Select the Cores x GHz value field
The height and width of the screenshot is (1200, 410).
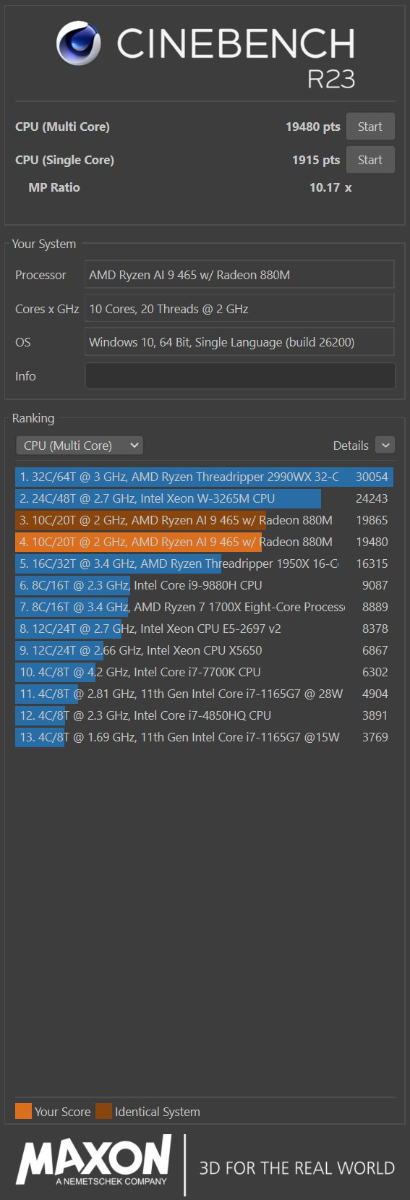[240, 309]
